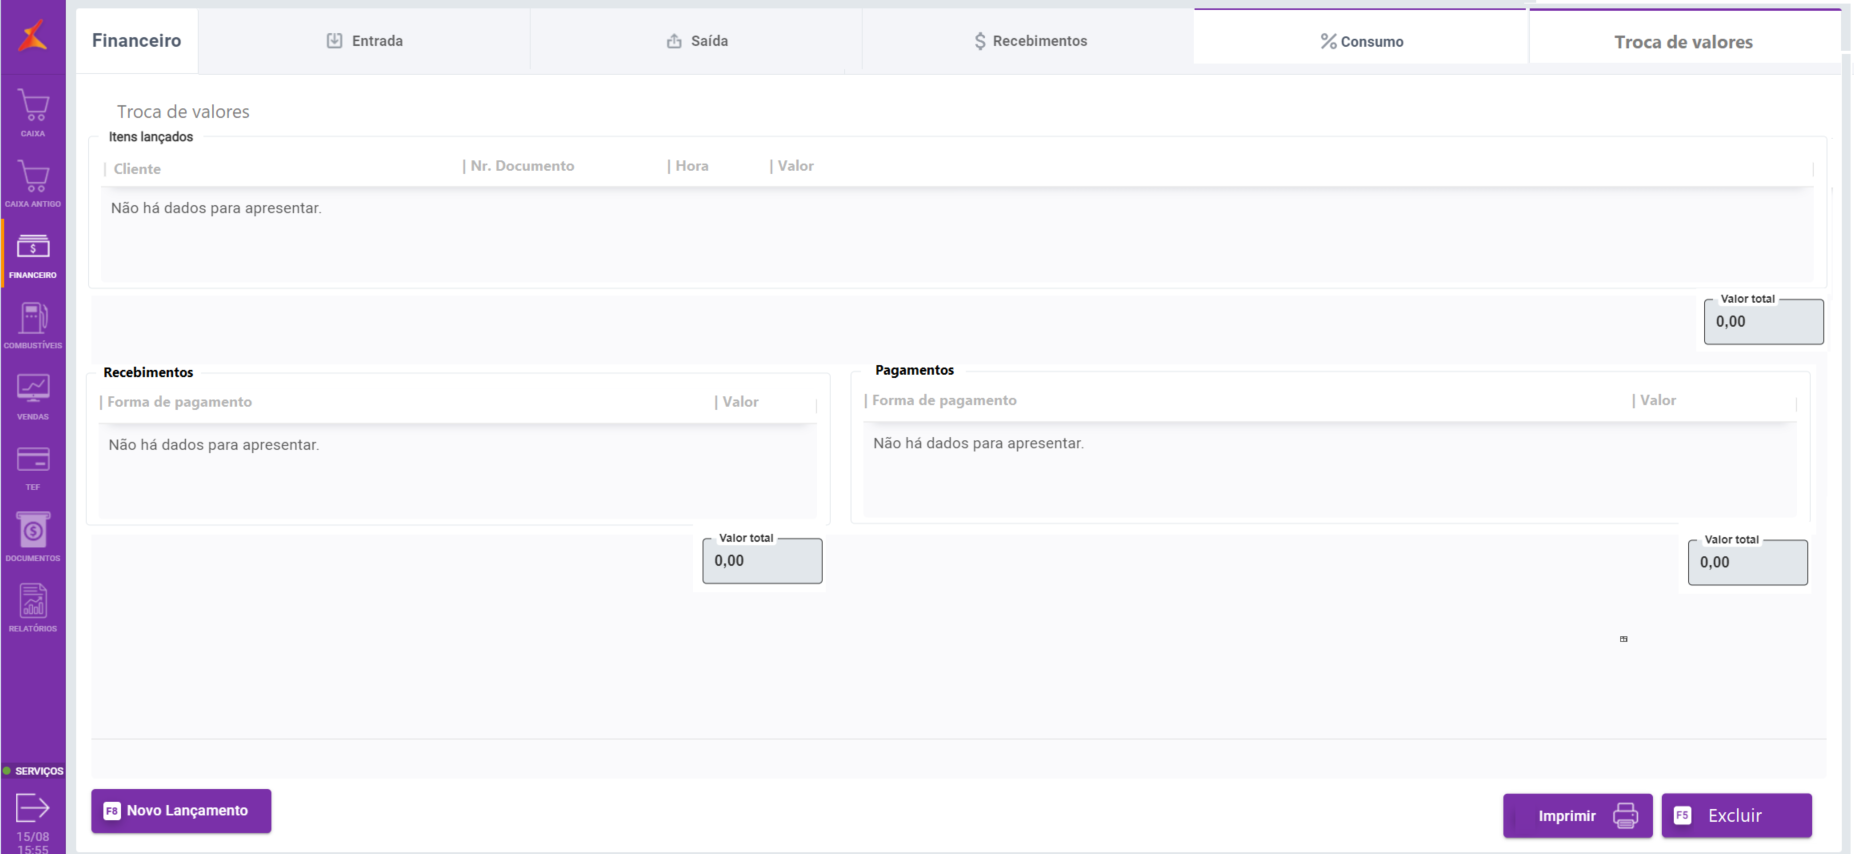Switch to the Saída tab
This screenshot has height=854, width=1854.
click(697, 41)
